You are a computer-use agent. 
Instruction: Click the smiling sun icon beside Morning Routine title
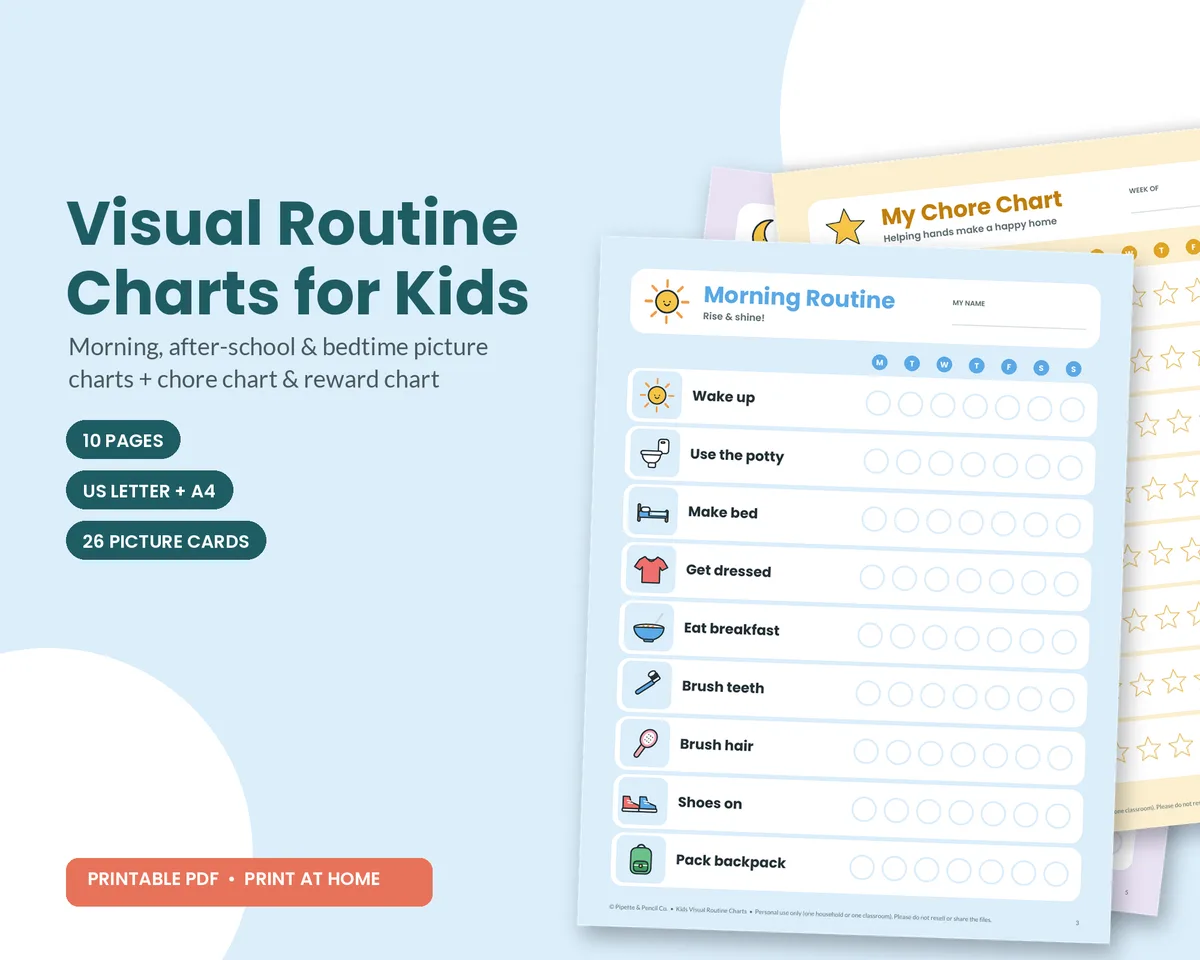coord(666,302)
